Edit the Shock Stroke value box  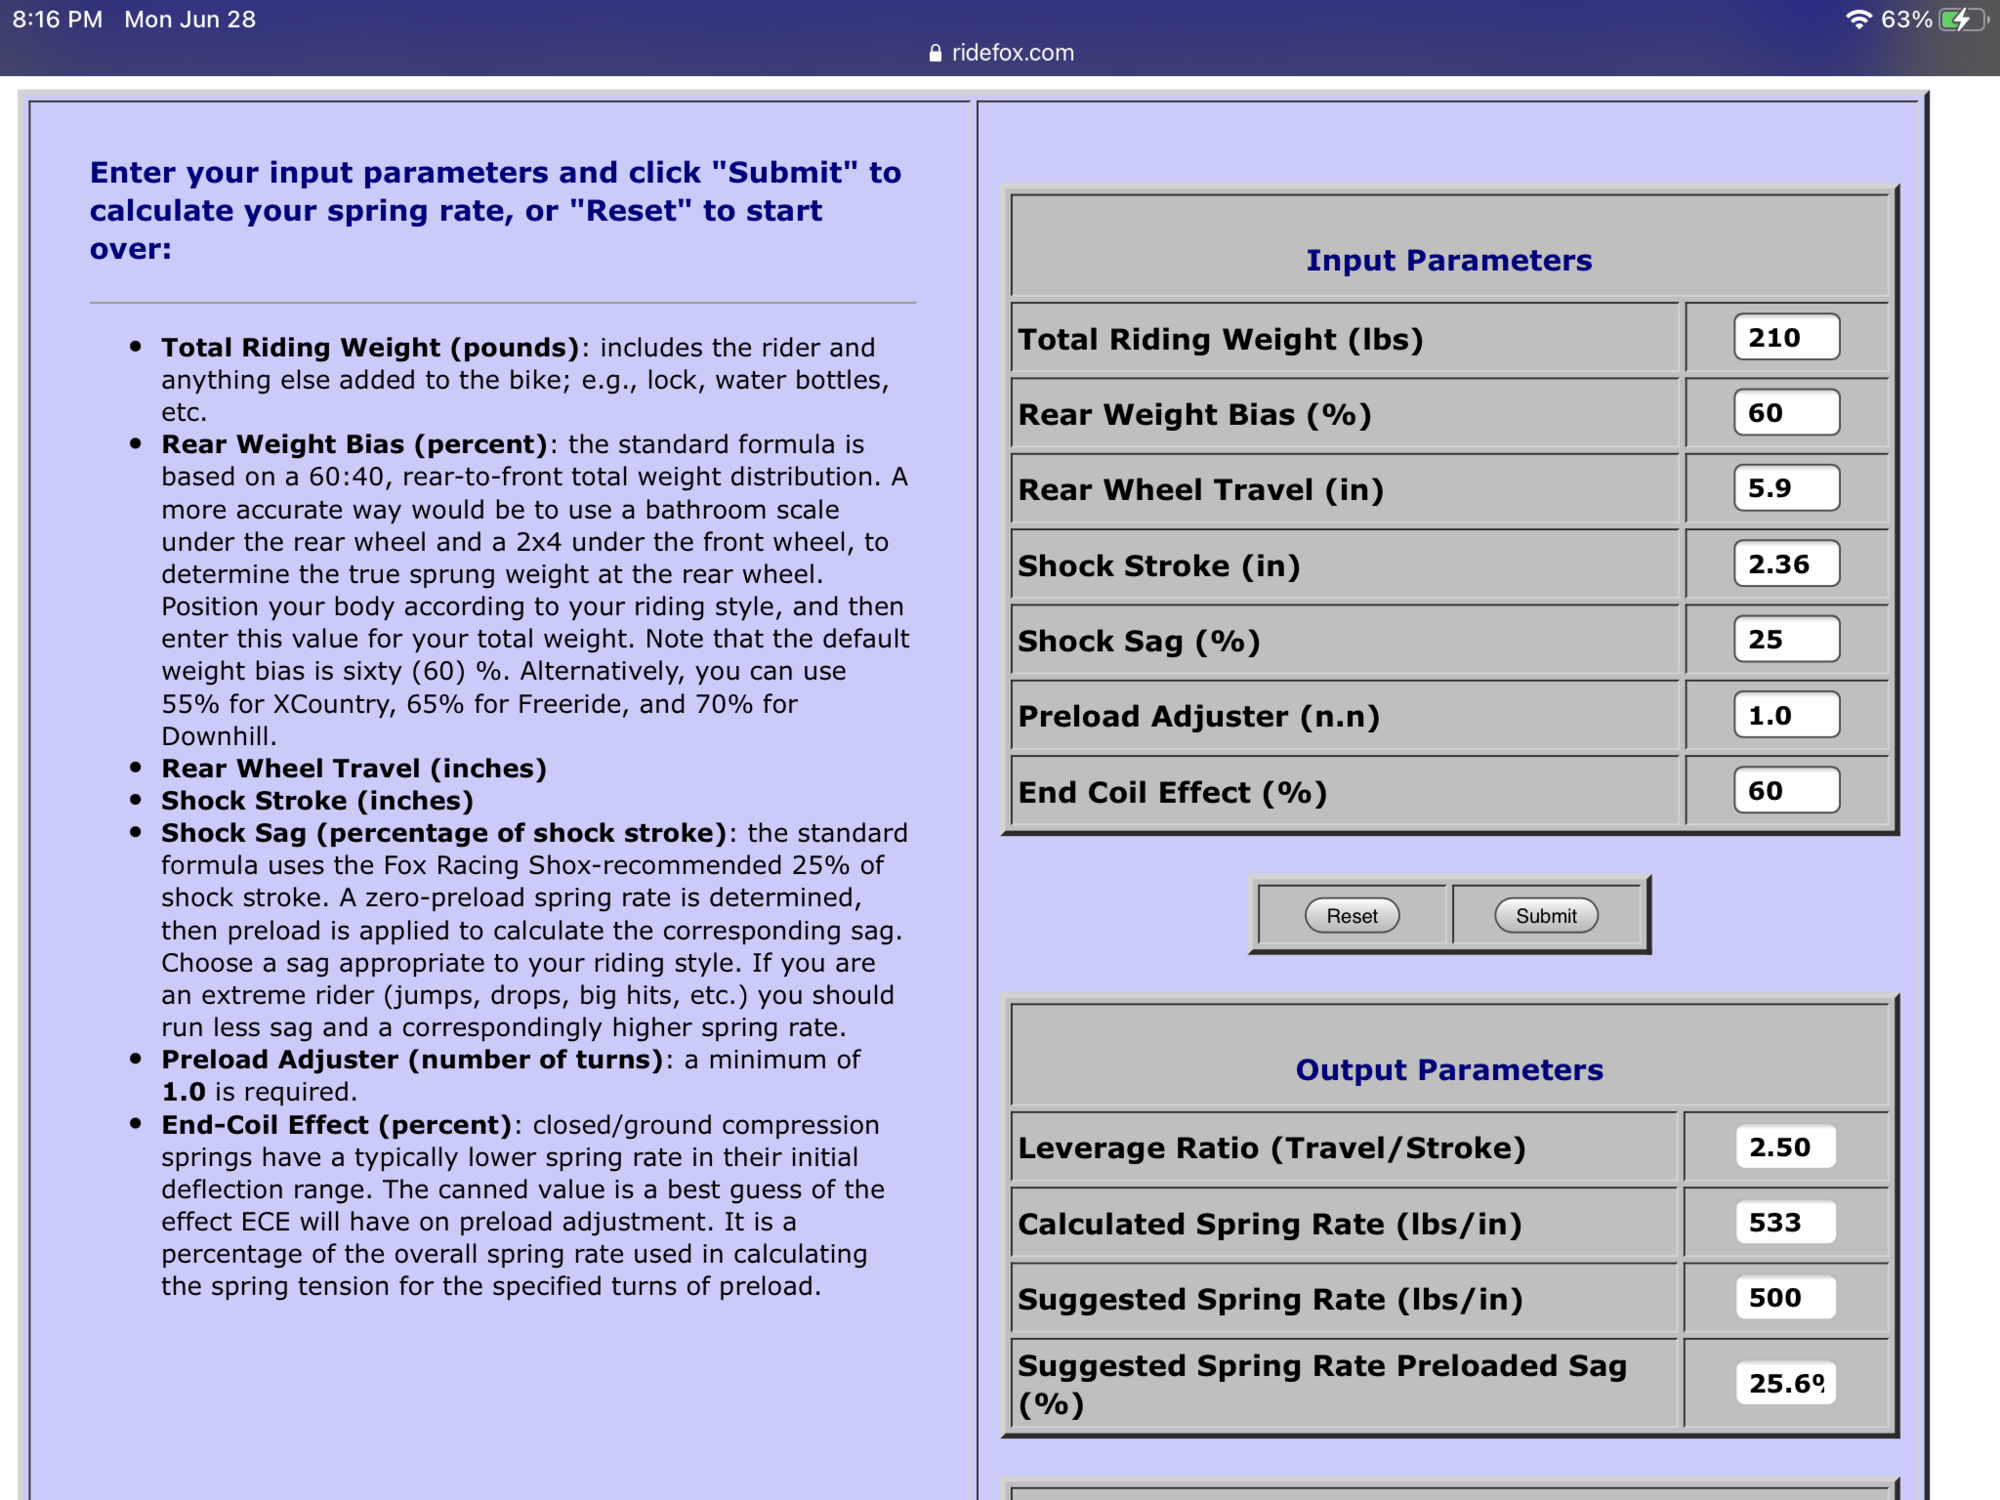[x=1786, y=564]
